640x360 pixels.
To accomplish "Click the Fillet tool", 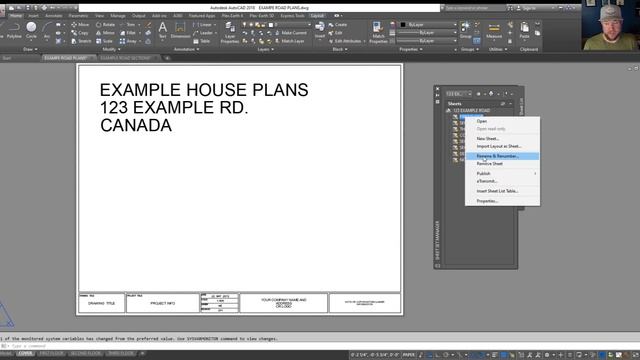I will click(128, 33).
